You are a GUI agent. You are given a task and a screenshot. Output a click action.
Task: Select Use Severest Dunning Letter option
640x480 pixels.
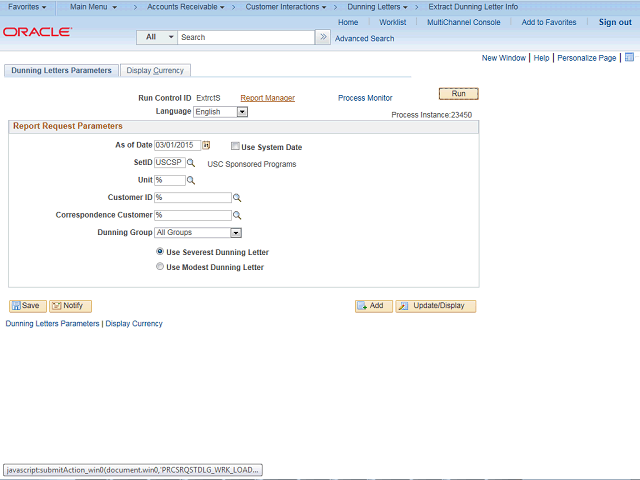pos(160,251)
